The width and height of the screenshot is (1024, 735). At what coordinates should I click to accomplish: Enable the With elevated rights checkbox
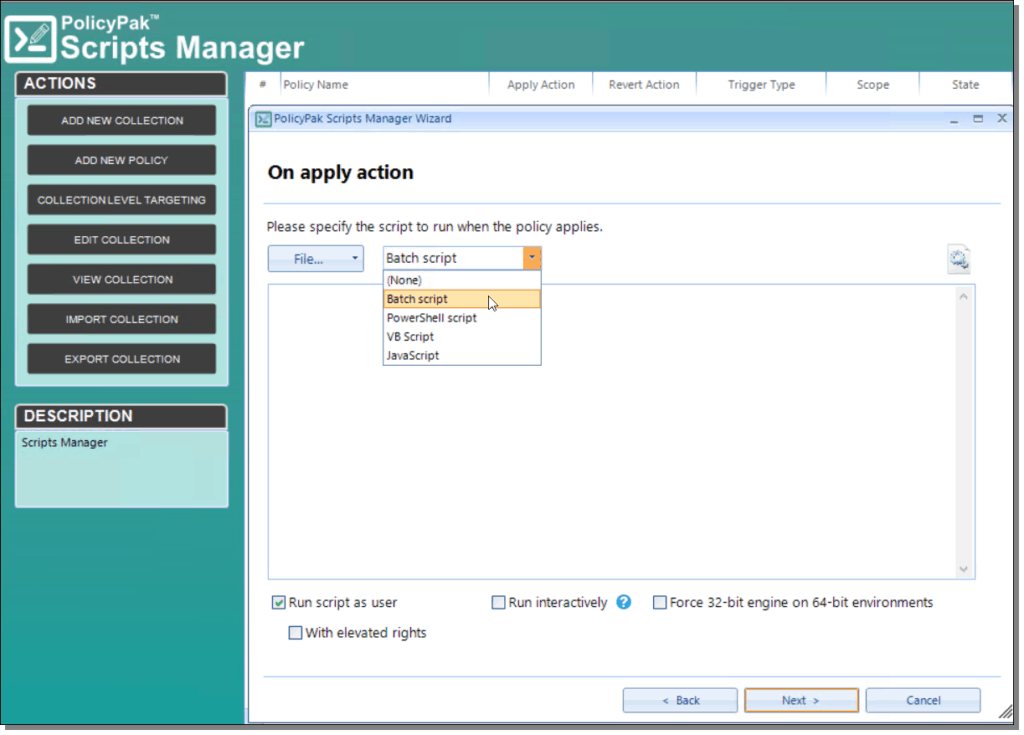click(x=295, y=632)
